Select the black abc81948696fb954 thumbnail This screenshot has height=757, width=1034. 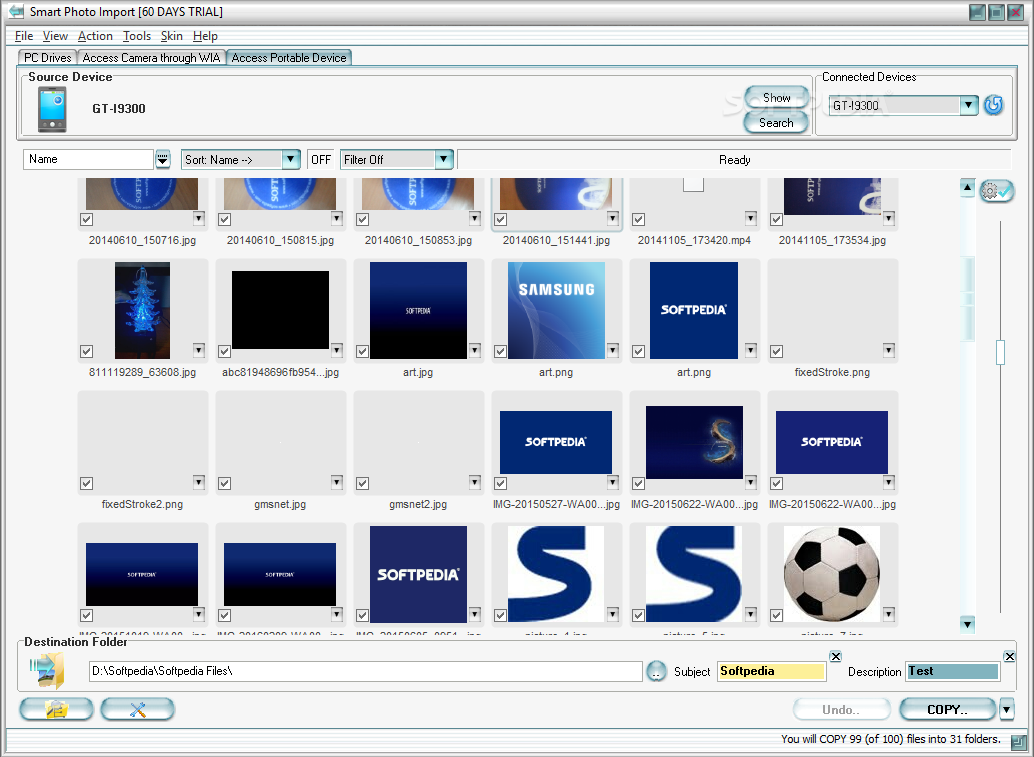[280, 310]
